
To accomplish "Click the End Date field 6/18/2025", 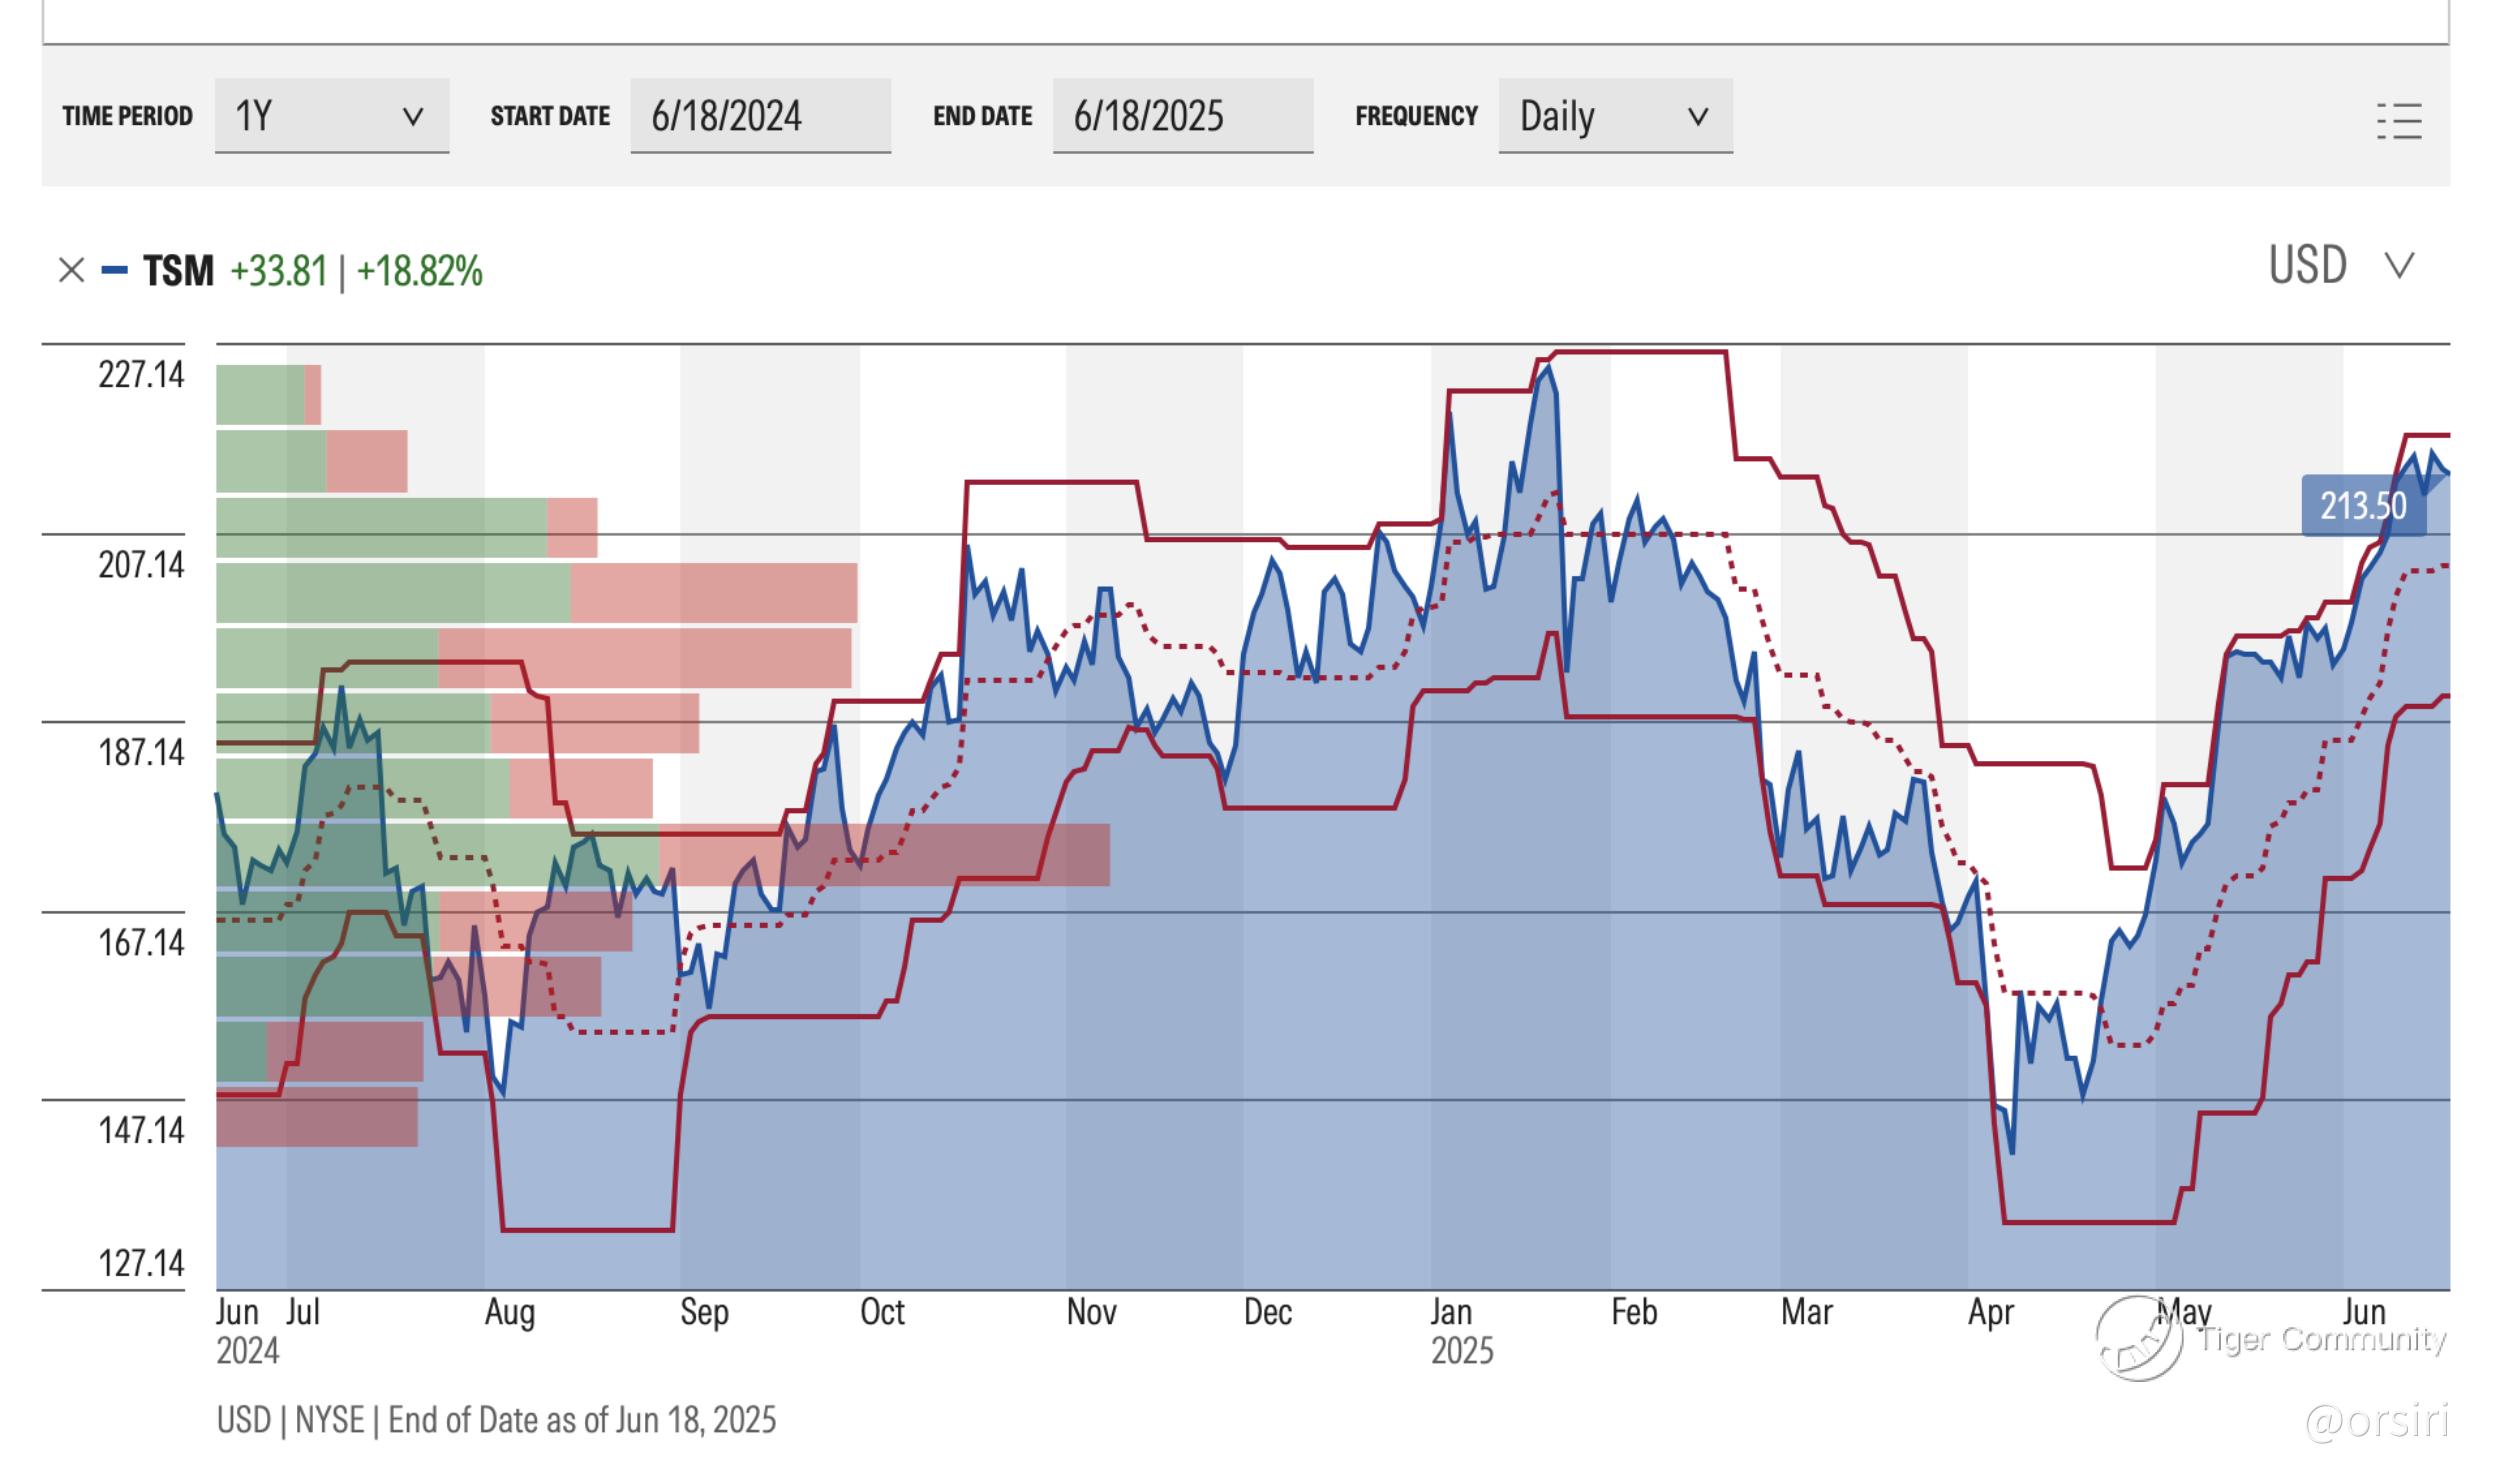I will tap(1182, 116).
